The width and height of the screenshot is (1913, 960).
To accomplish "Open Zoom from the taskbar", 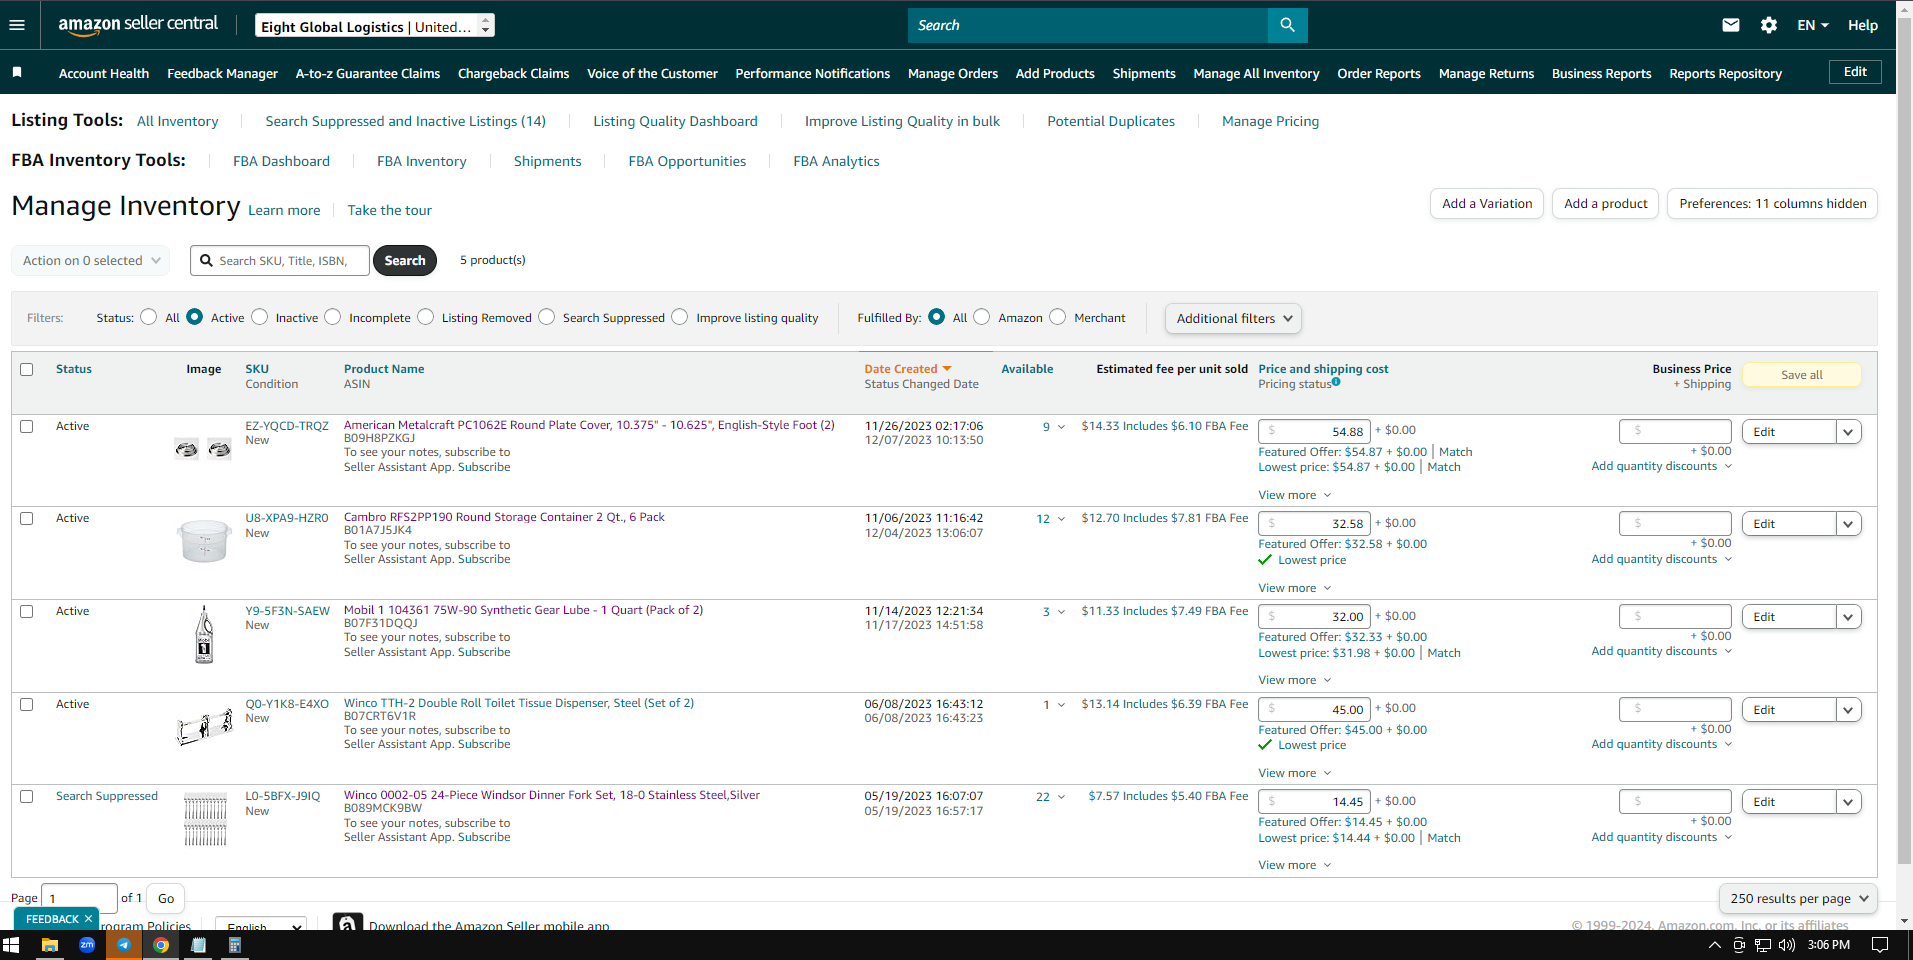I will click(x=87, y=945).
